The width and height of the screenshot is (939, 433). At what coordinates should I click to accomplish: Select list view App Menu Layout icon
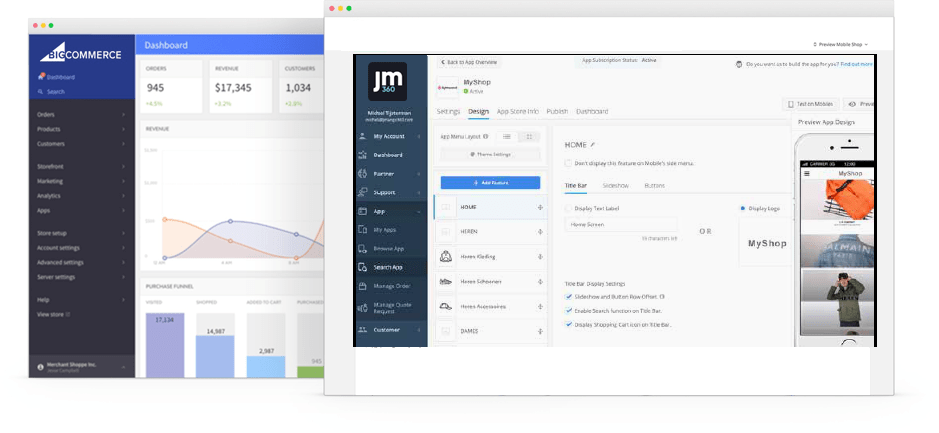point(507,136)
